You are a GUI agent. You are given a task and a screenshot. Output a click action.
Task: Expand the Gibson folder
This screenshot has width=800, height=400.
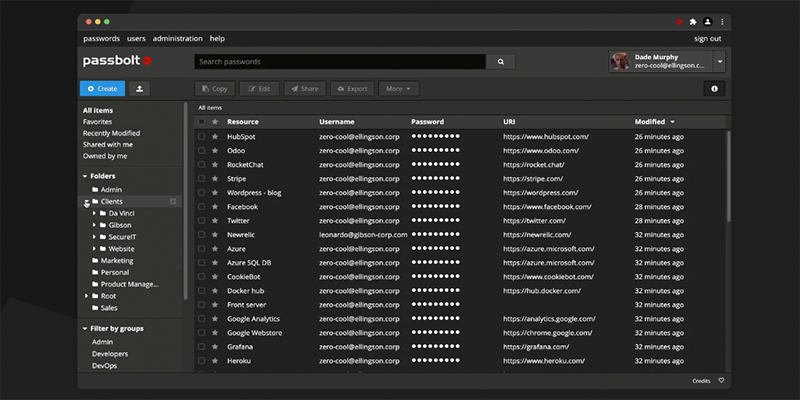coord(94,225)
